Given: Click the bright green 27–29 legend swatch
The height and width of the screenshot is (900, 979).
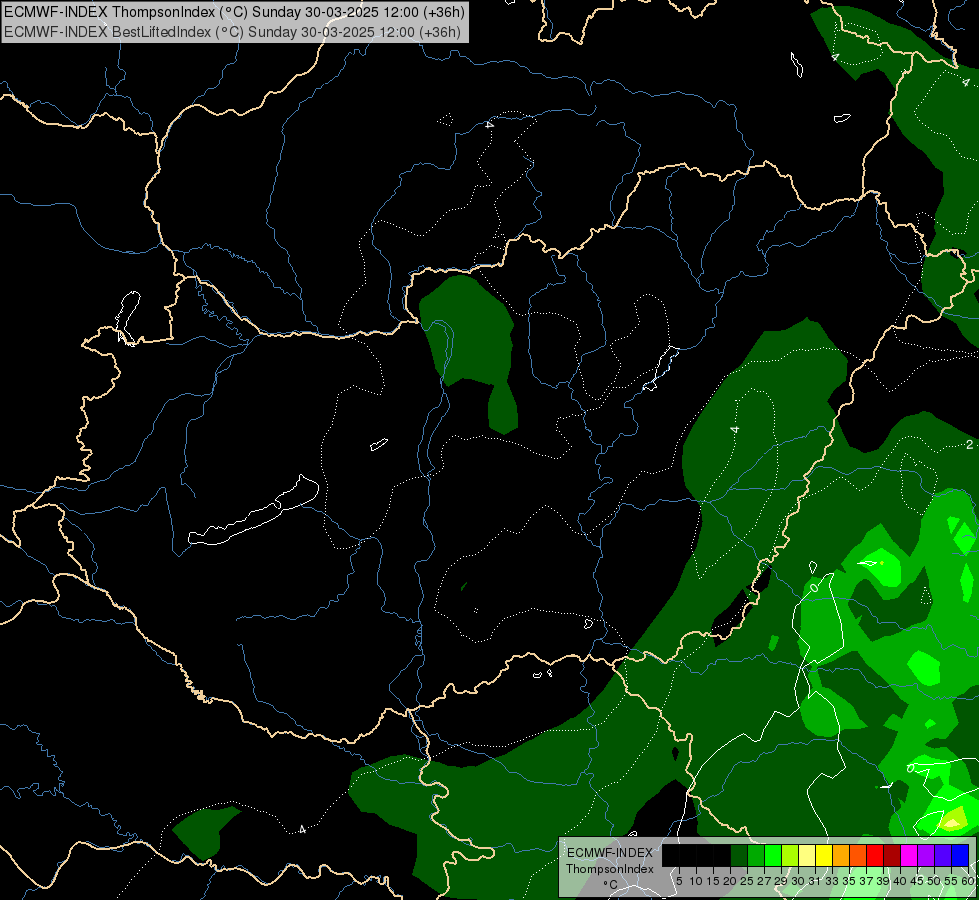Looking at the screenshot, I should point(773,855).
